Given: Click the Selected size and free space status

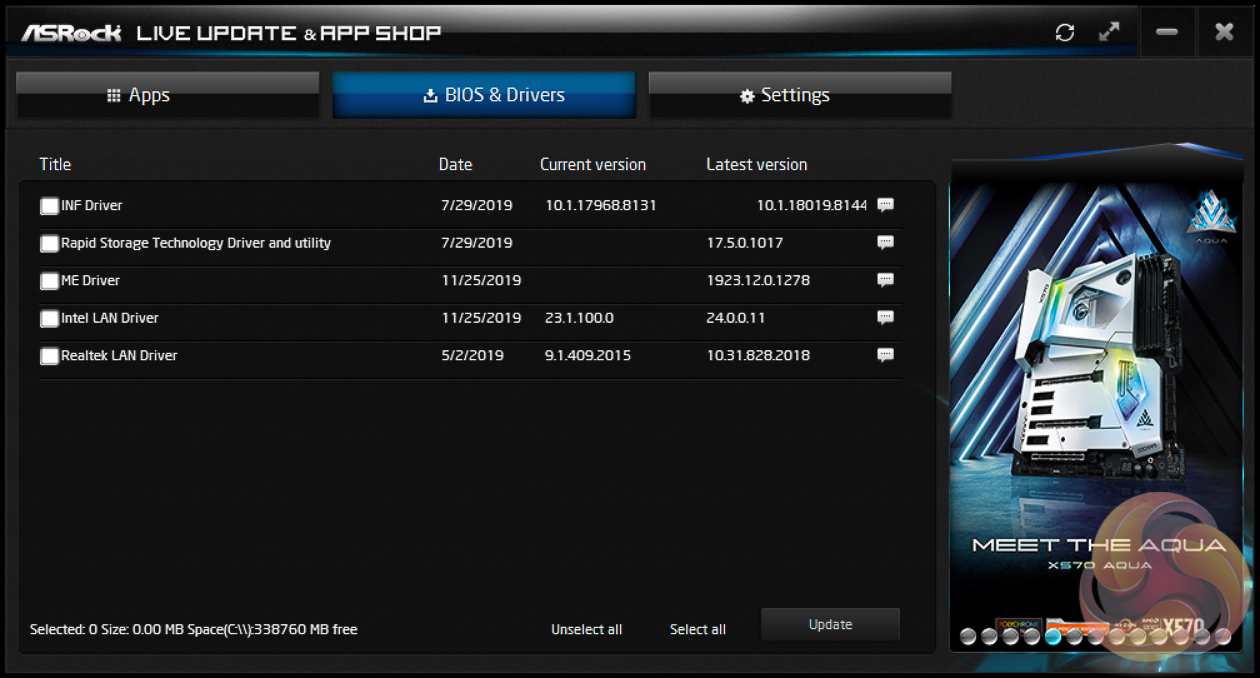Looking at the screenshot, I should coord(194,629).
